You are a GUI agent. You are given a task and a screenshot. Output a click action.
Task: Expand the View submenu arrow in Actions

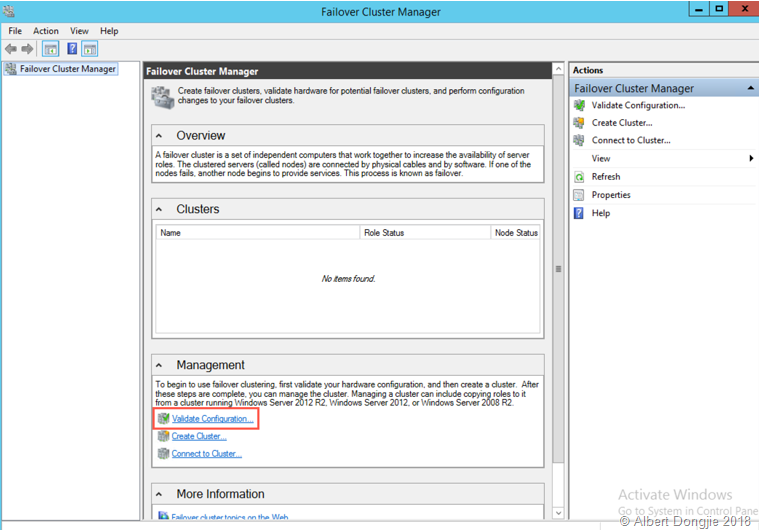751,158
